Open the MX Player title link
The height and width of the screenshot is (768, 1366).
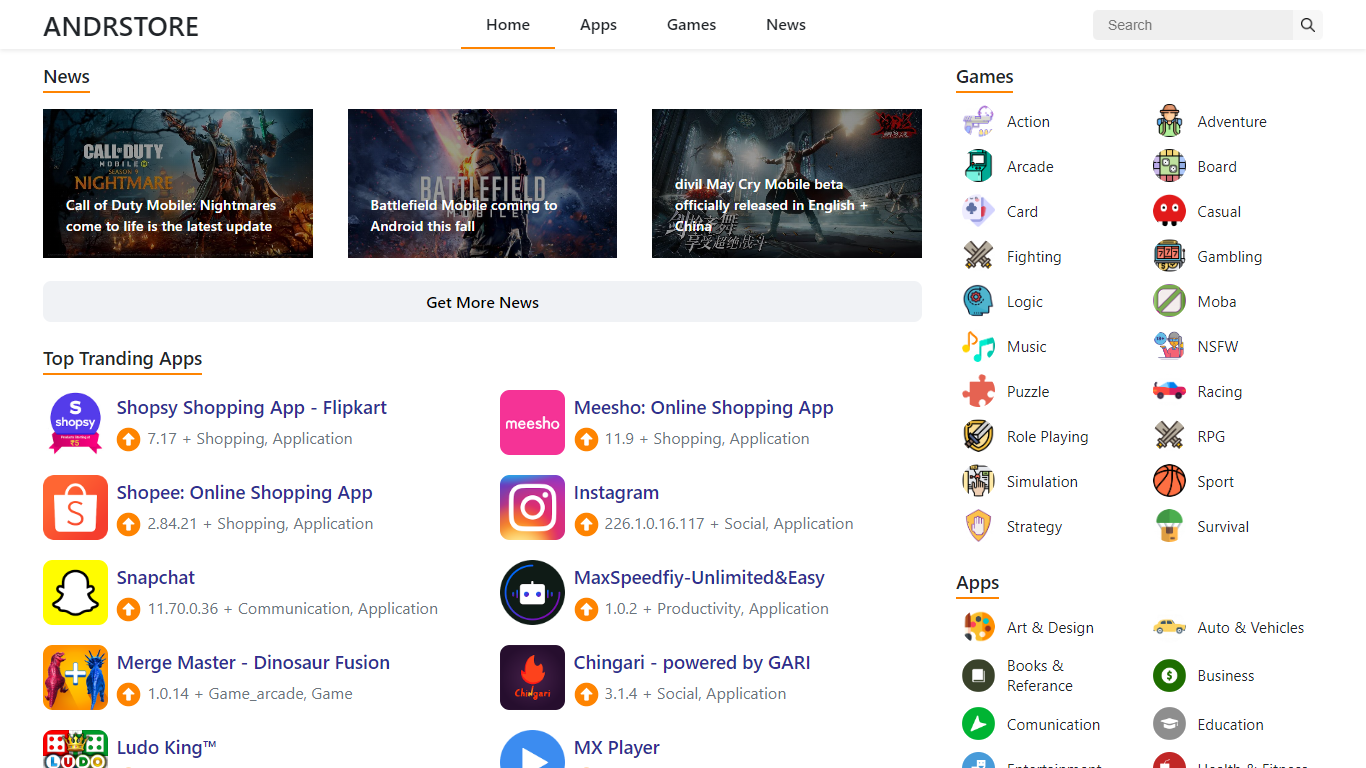[x=617, y=747]
